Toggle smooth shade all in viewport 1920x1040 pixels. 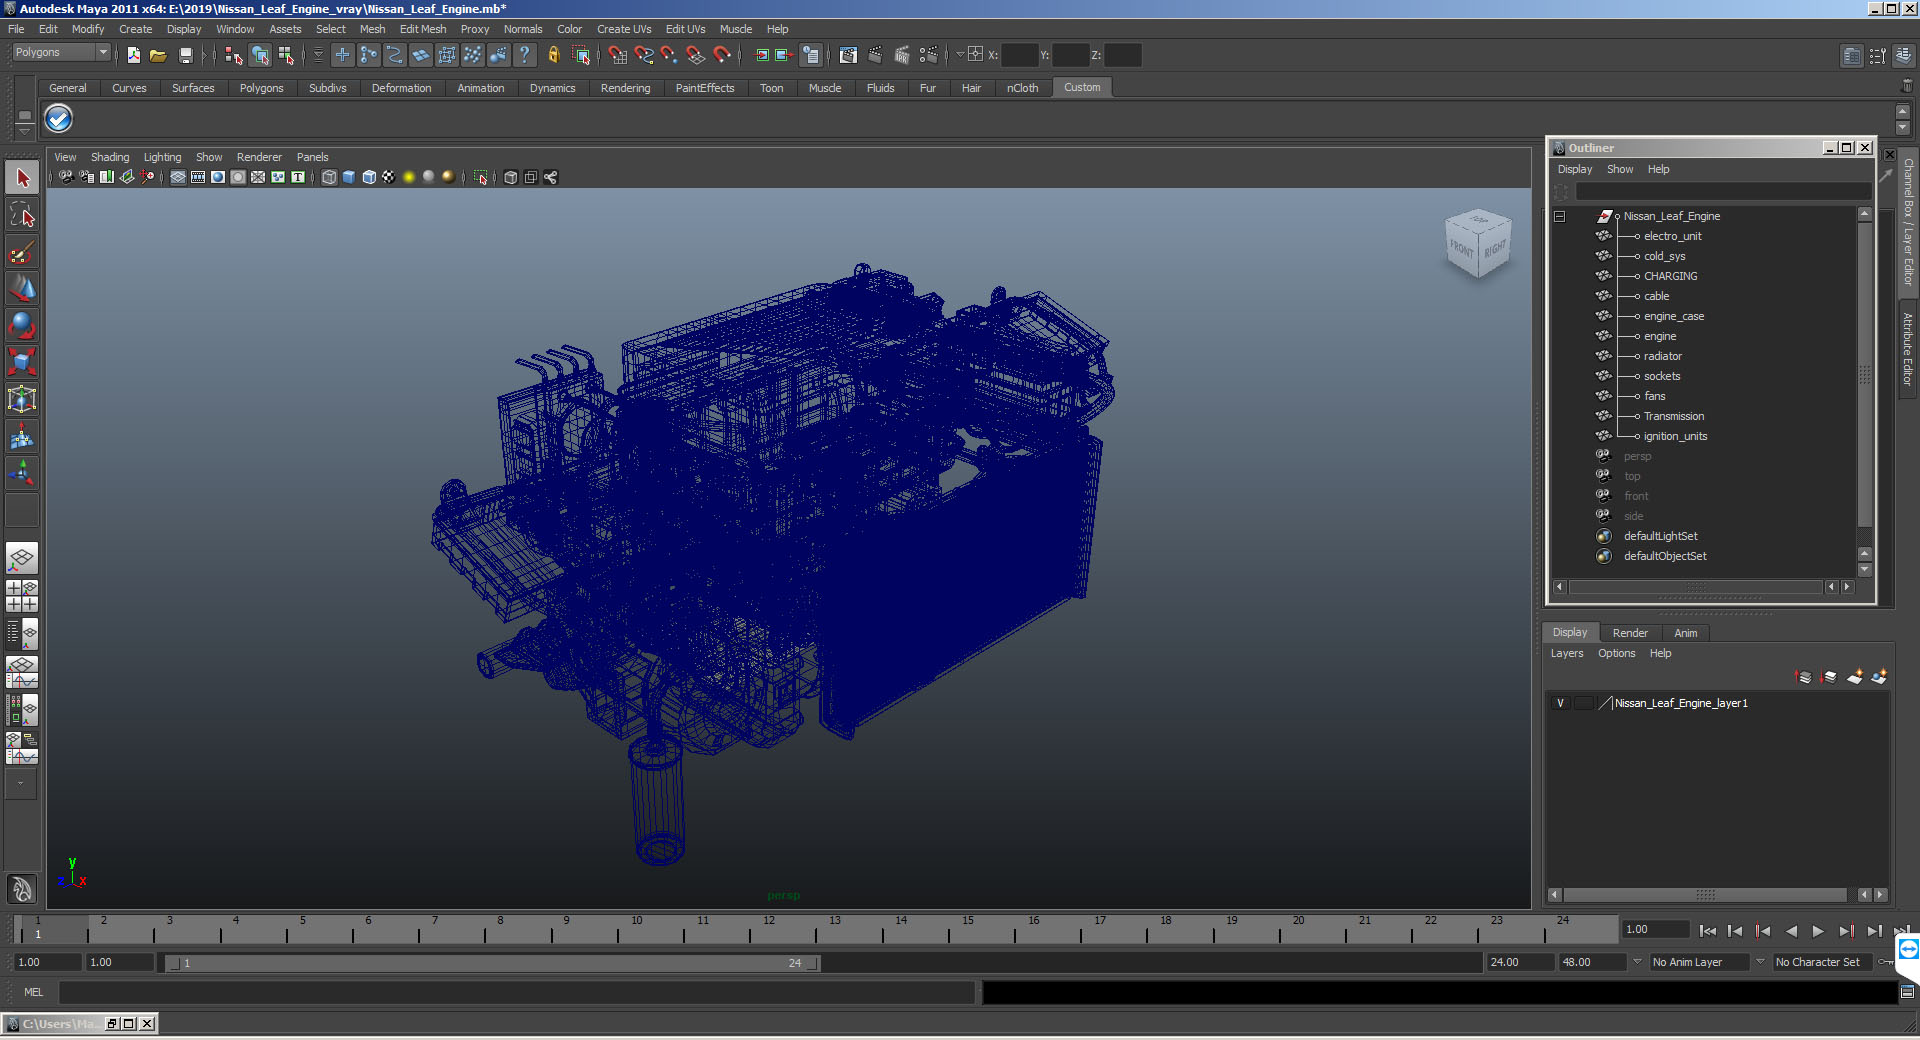pos(349,177)
